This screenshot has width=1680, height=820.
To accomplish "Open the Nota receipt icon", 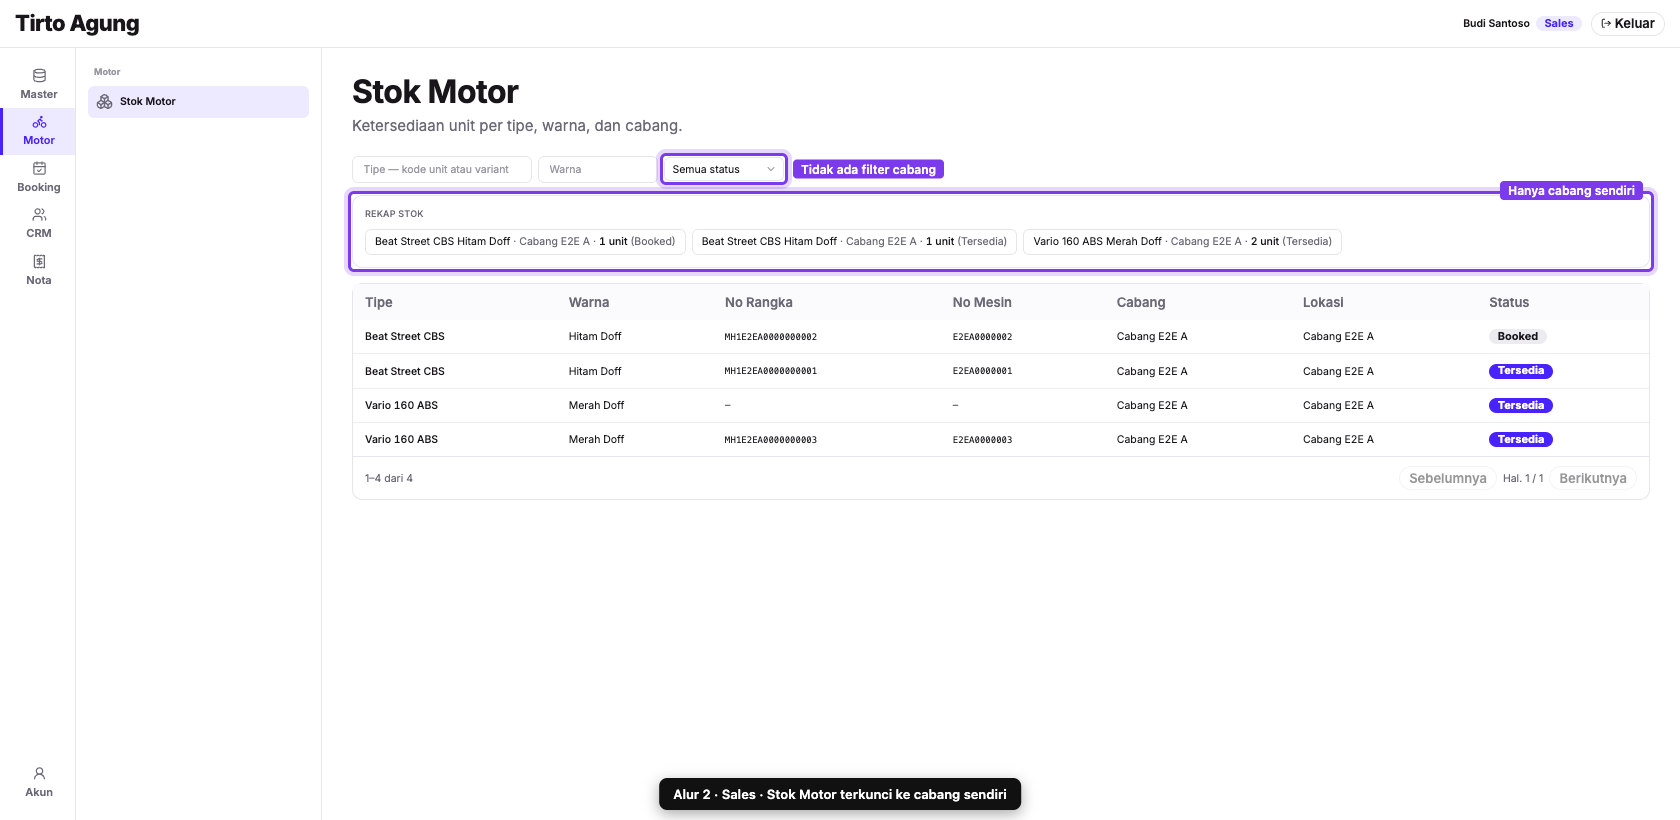I will (39, 262).
